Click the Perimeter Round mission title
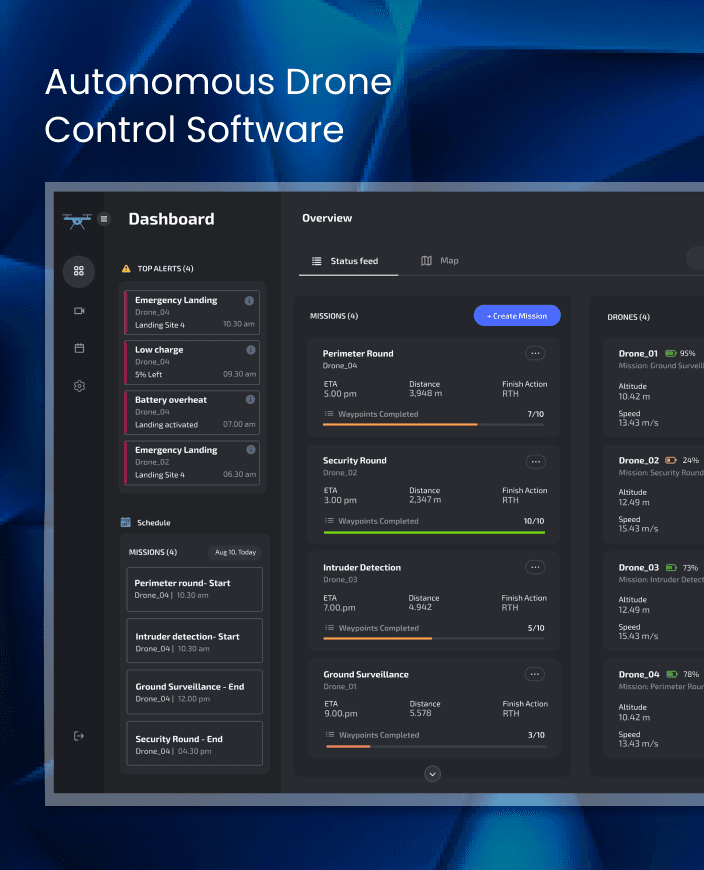This screenshot has width=704, height=870. (x=358, y=353)
